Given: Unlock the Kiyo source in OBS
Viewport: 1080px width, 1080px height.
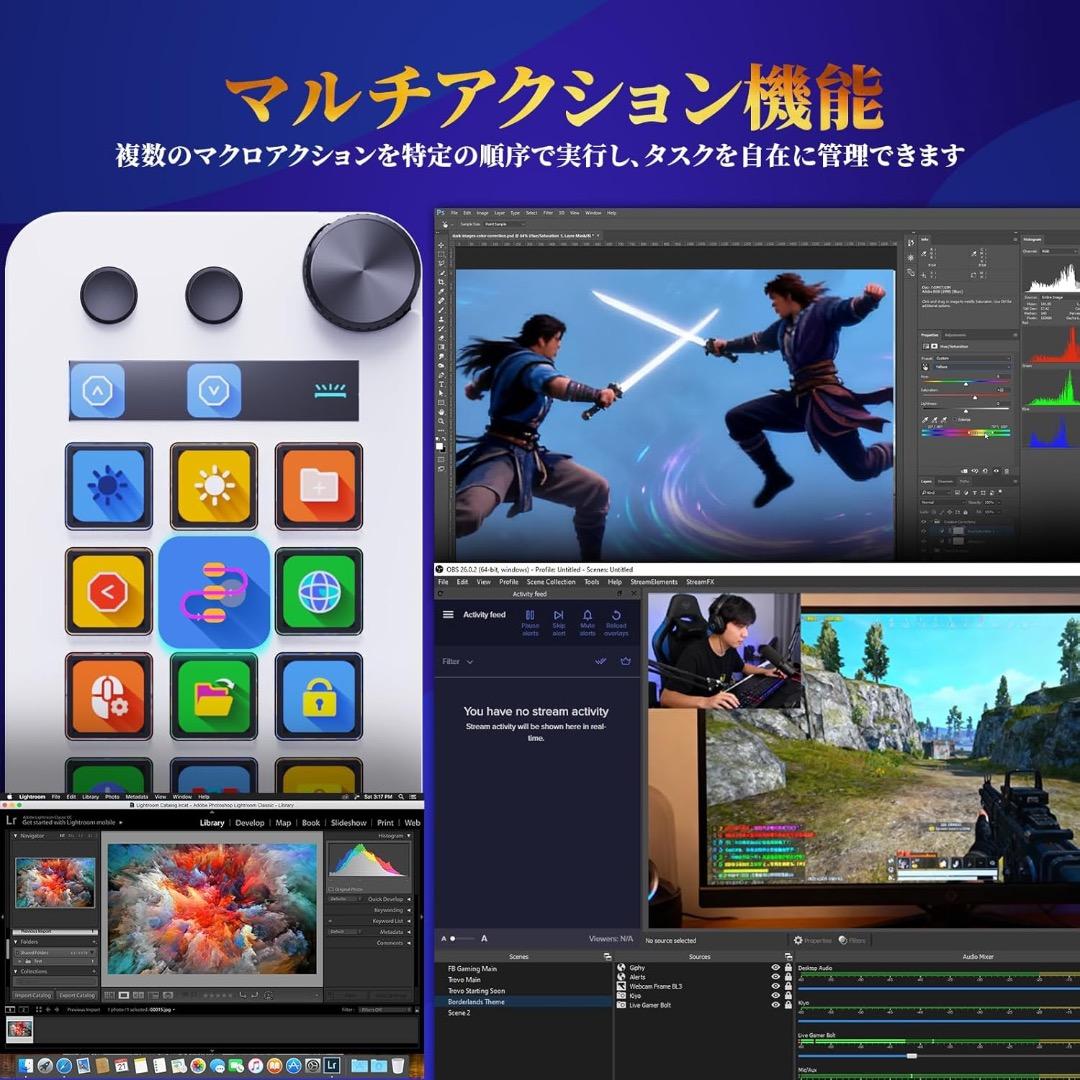Looking at the screenshot, I should point(788,995).
